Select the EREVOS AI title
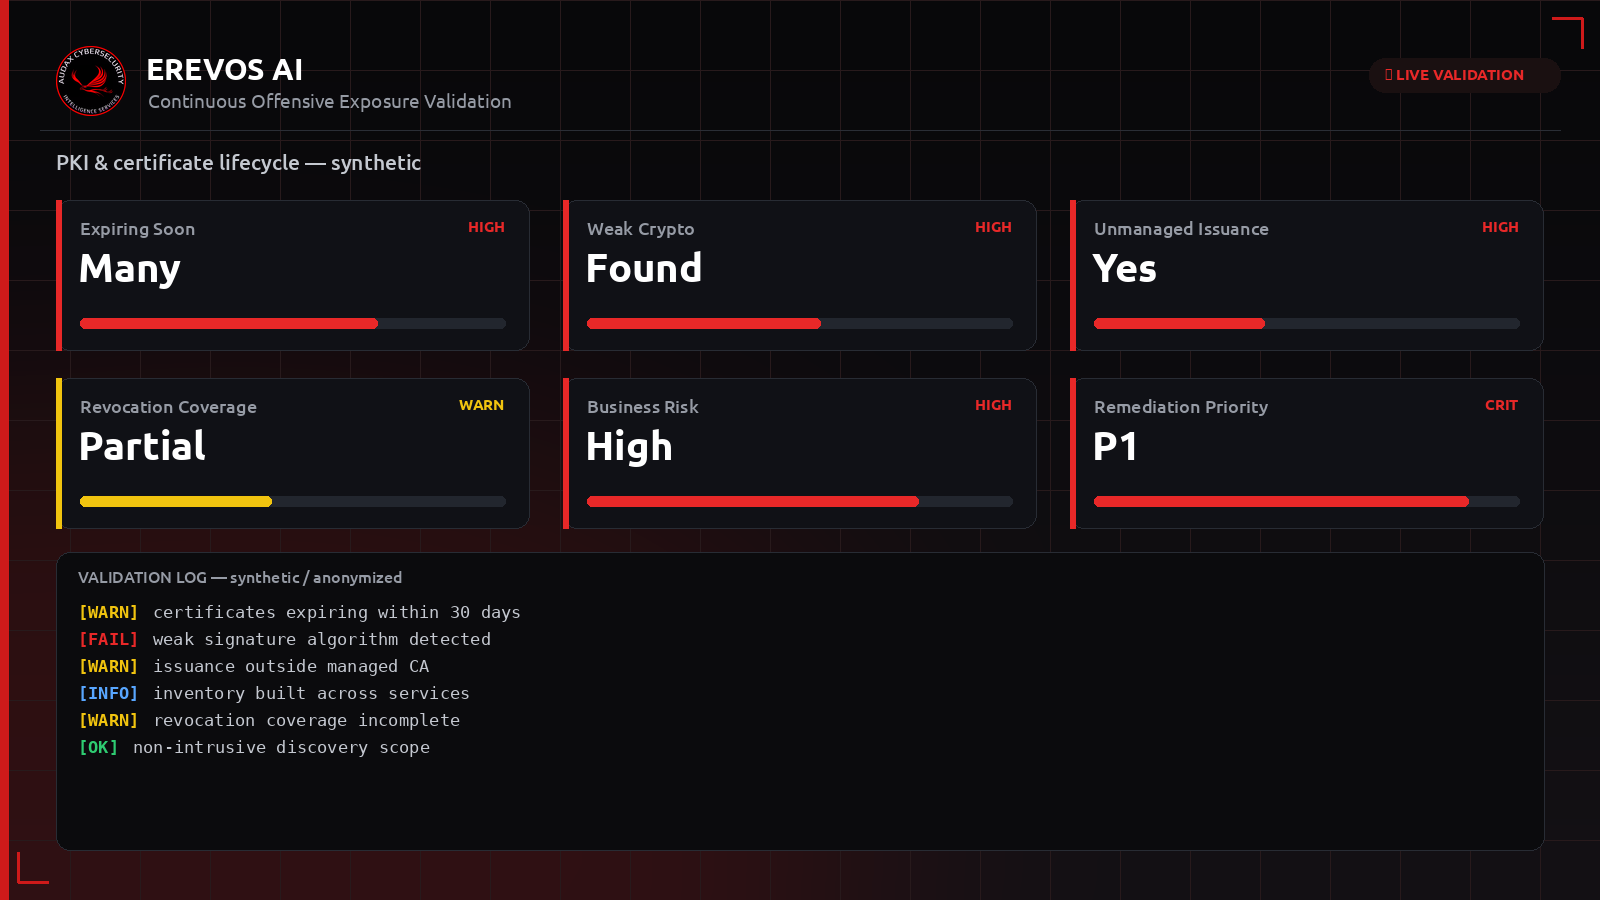Viewport: 1600px width, 900px height. (x=224, y=70)
